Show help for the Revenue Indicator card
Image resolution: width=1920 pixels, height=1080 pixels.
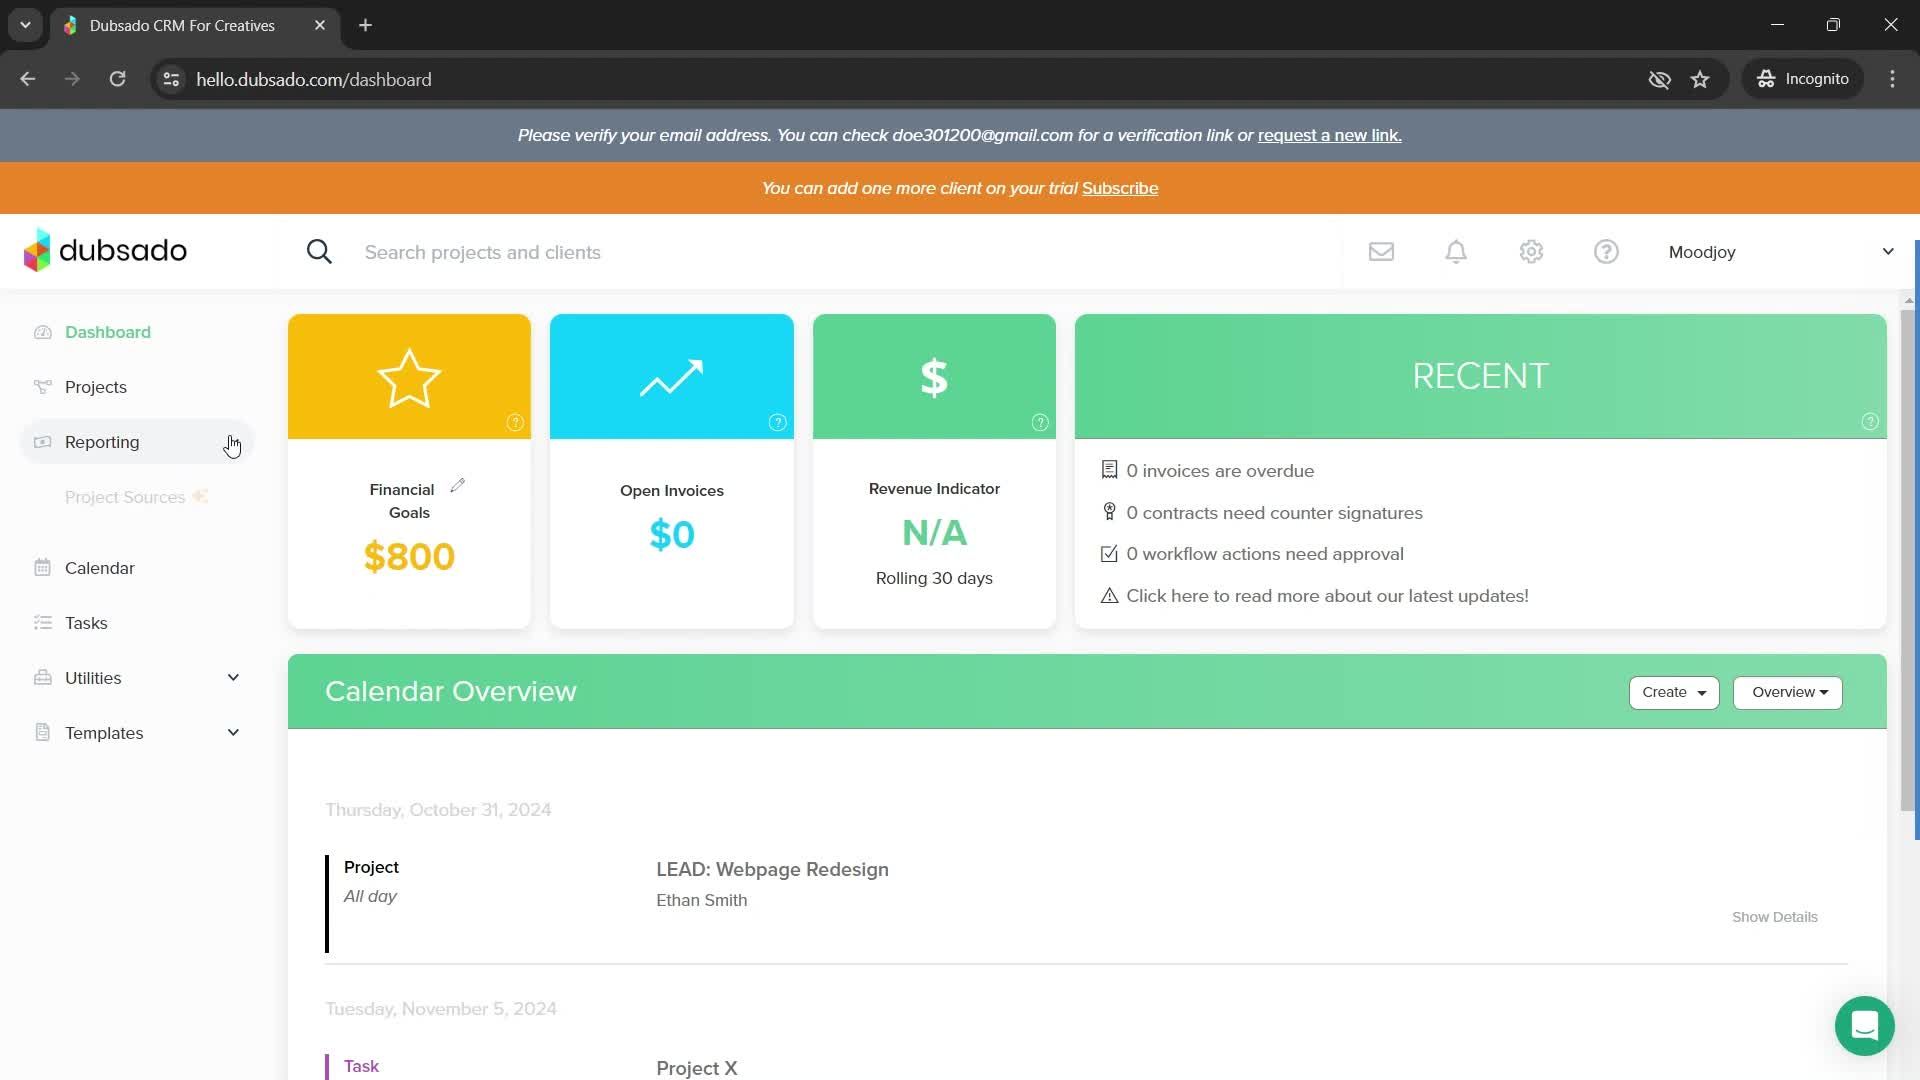(1040, 423)
